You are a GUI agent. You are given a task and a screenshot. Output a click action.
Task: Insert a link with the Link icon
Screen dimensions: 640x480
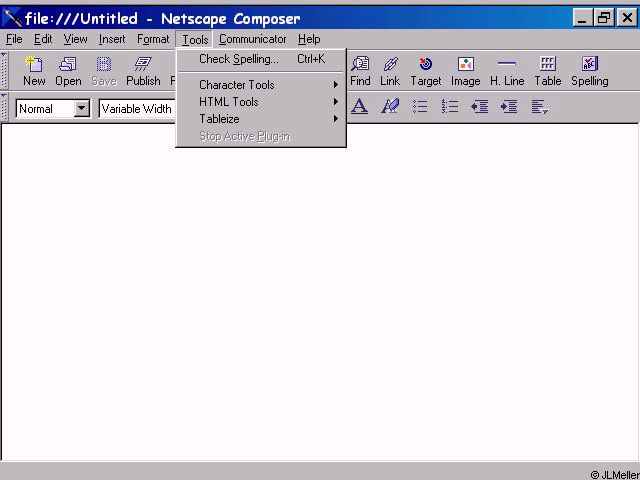390,71
